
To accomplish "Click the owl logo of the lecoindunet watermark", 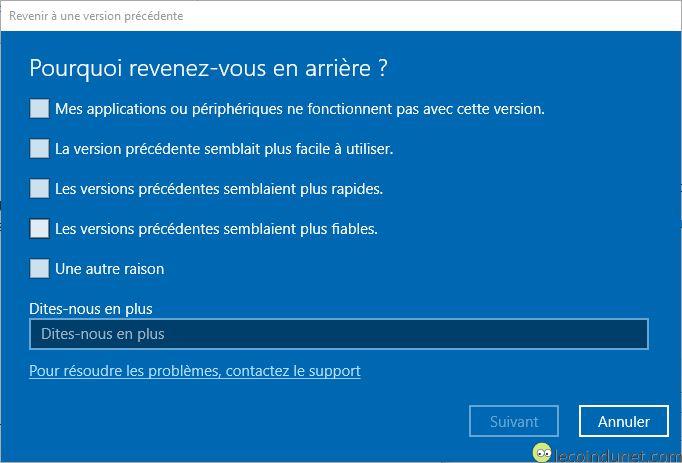I will [x=542, y=453].
